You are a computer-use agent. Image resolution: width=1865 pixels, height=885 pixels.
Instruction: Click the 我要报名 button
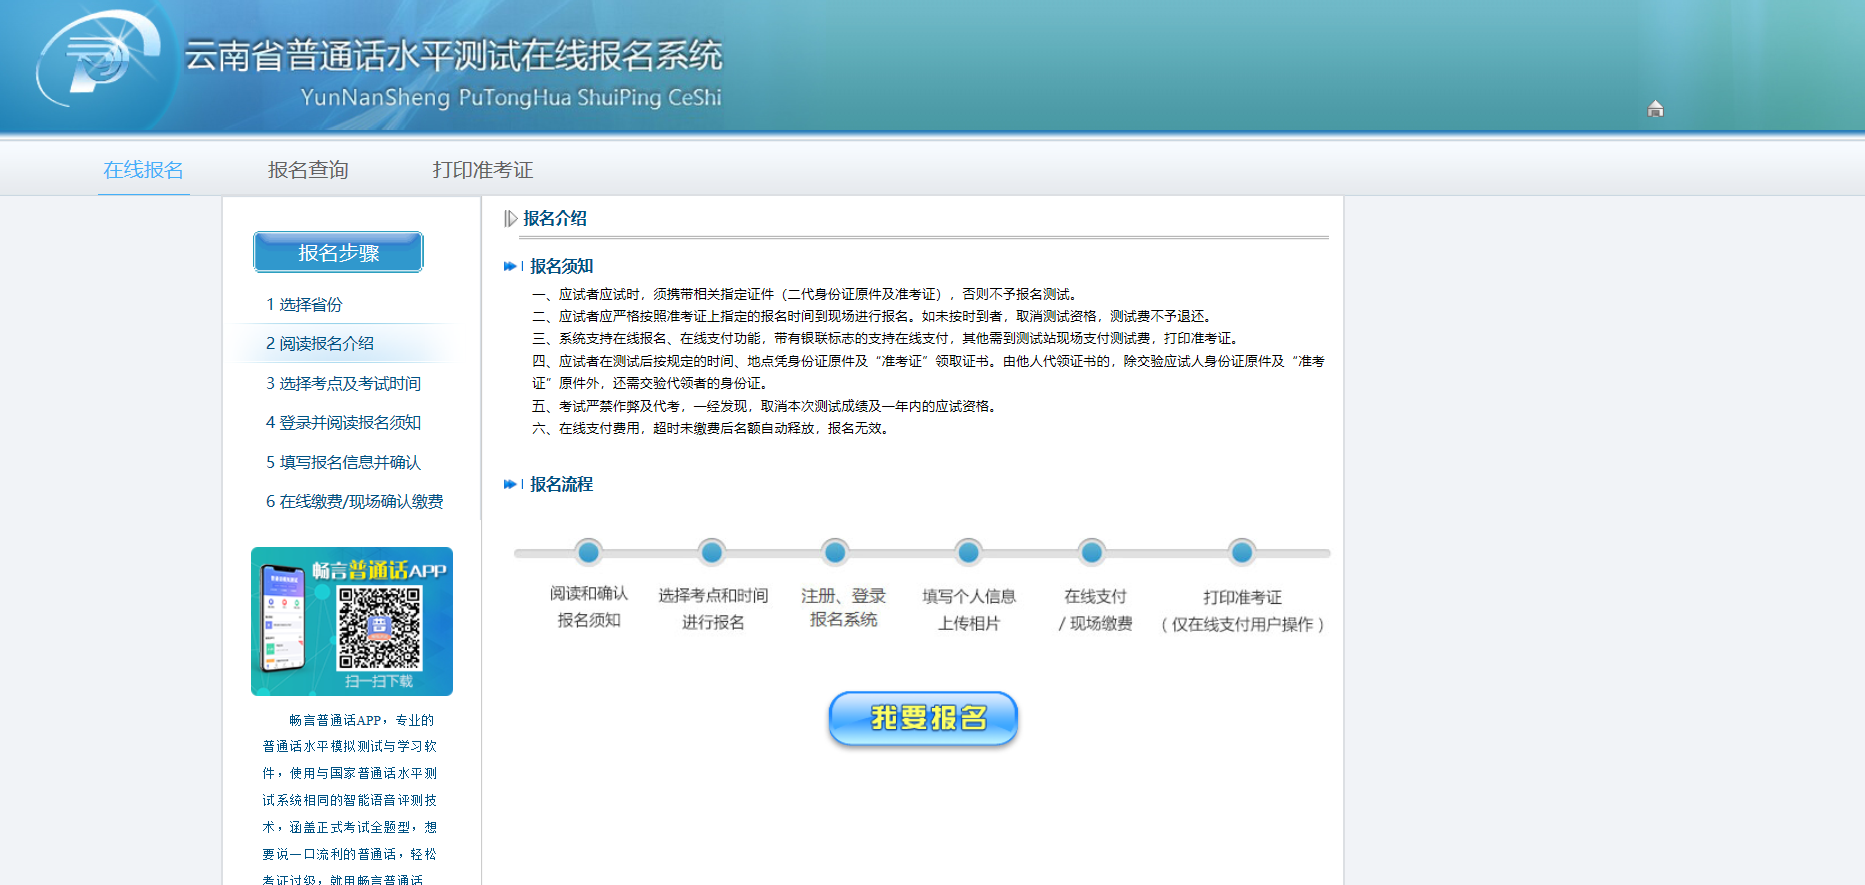[x=923, y=718]
